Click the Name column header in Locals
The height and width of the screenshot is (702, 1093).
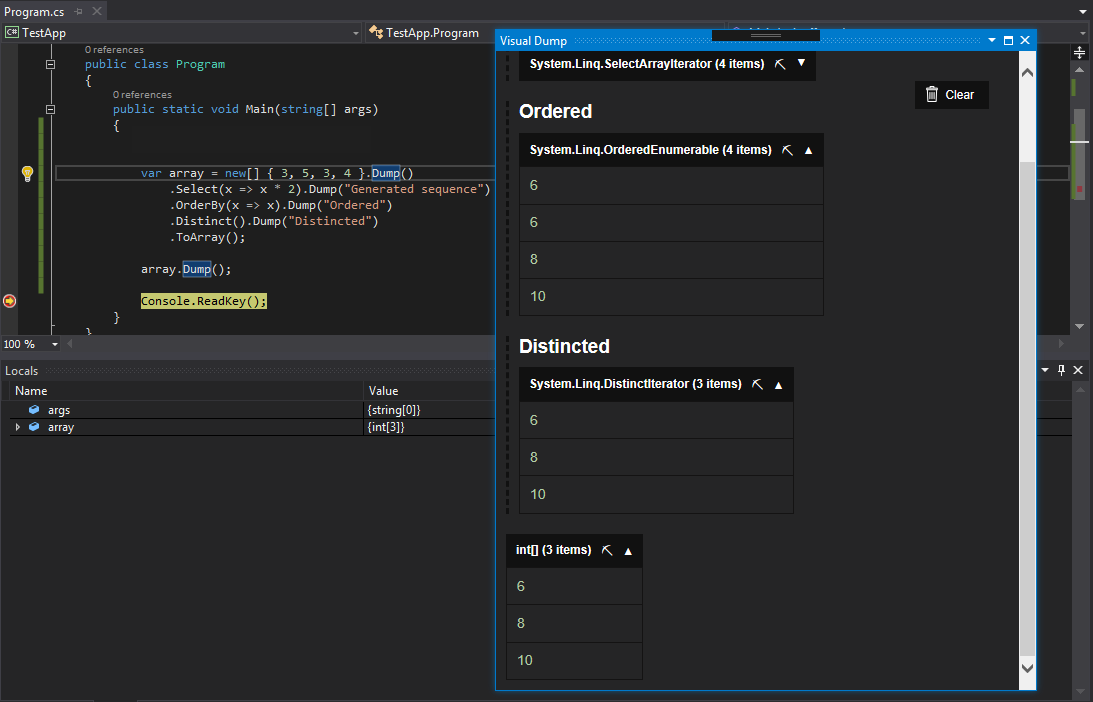184,391
